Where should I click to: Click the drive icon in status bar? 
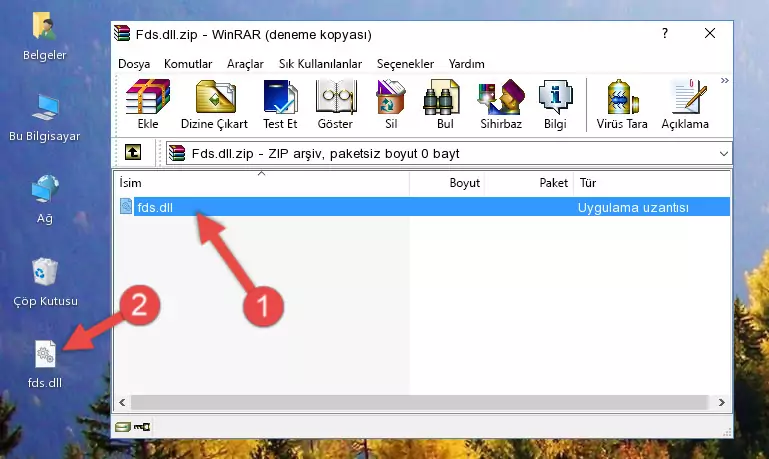[123, 427]
